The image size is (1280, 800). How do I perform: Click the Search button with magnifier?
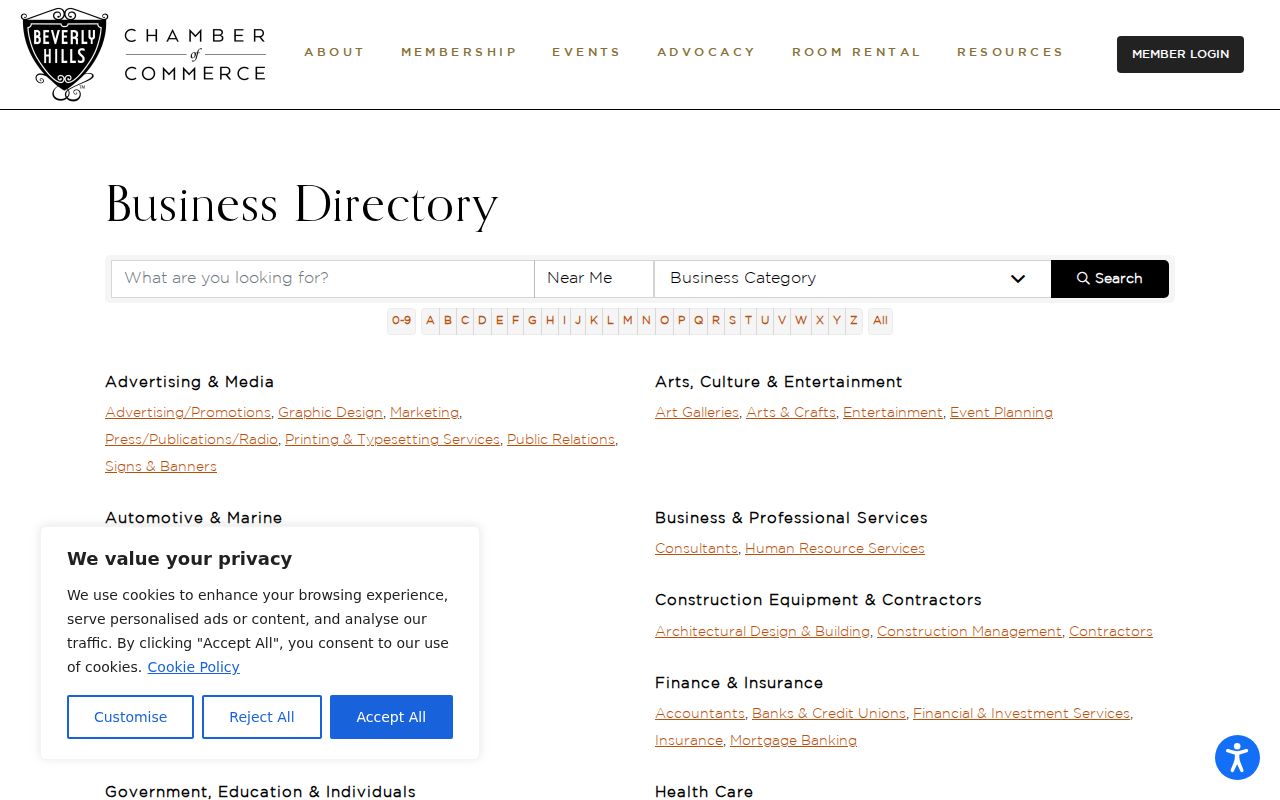(x=1109, y=278)
